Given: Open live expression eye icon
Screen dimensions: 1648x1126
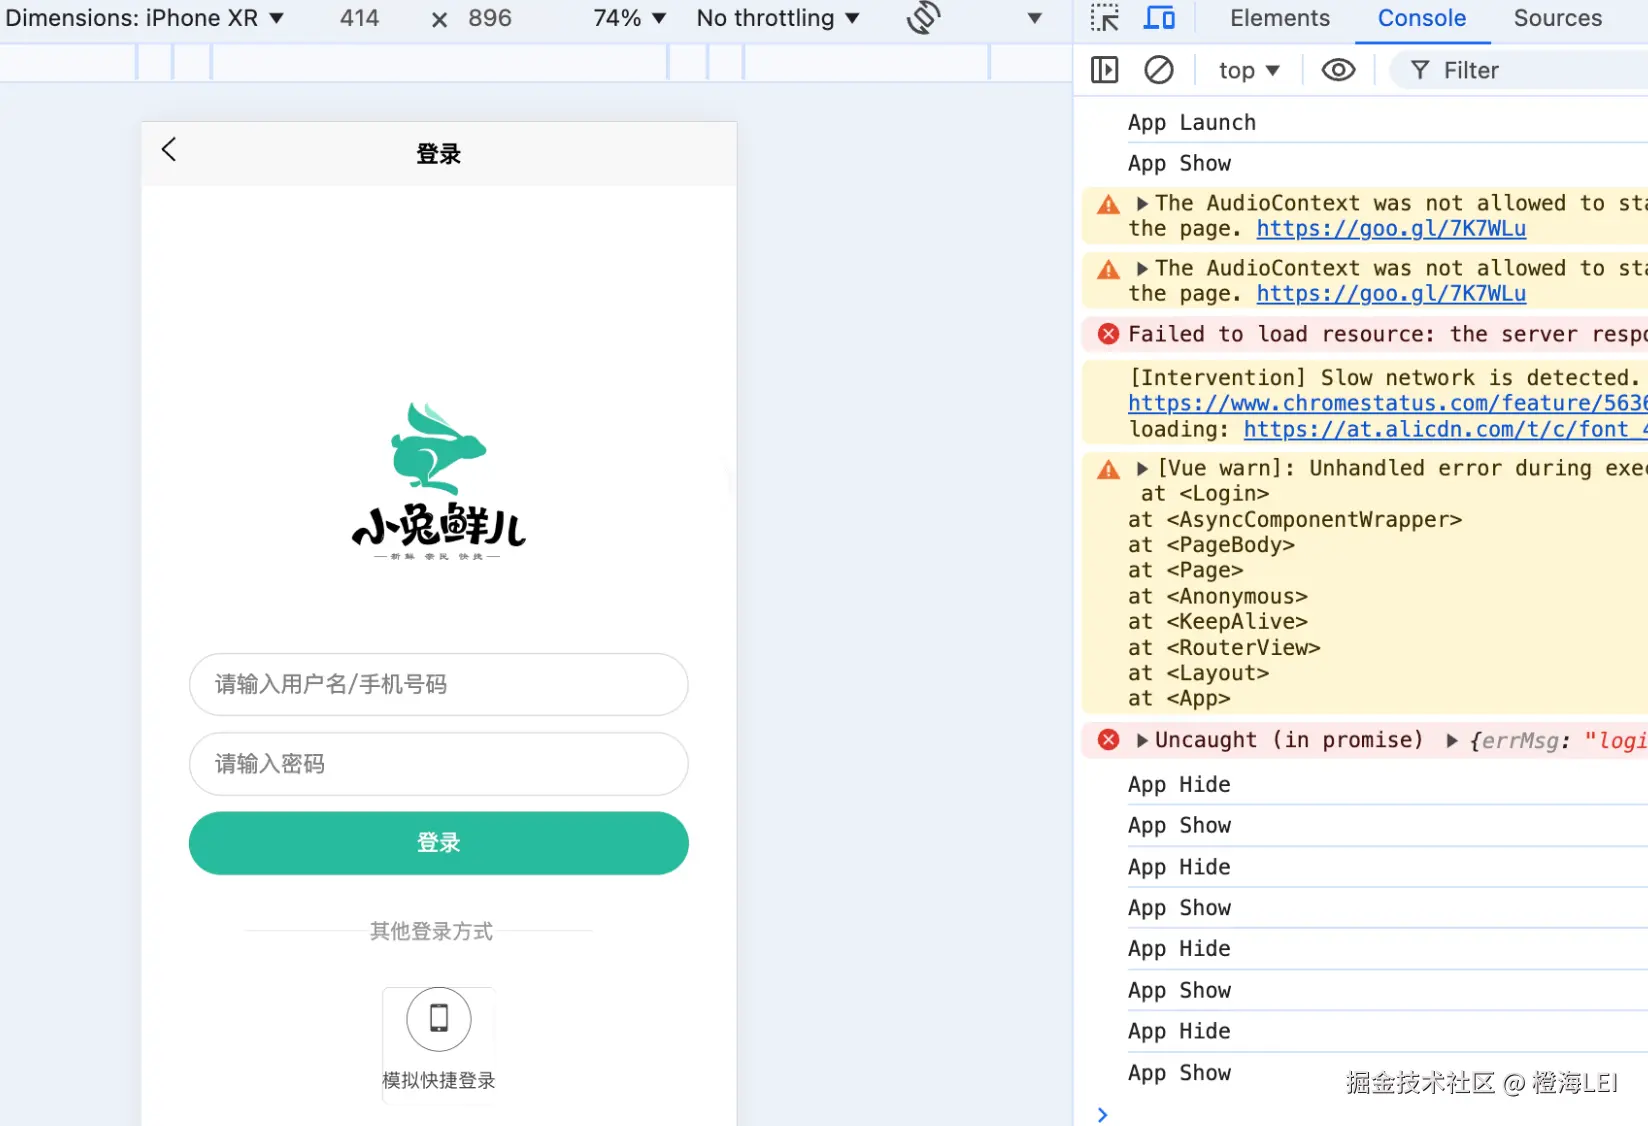Looking at the screenshot, I should 1338,70.
